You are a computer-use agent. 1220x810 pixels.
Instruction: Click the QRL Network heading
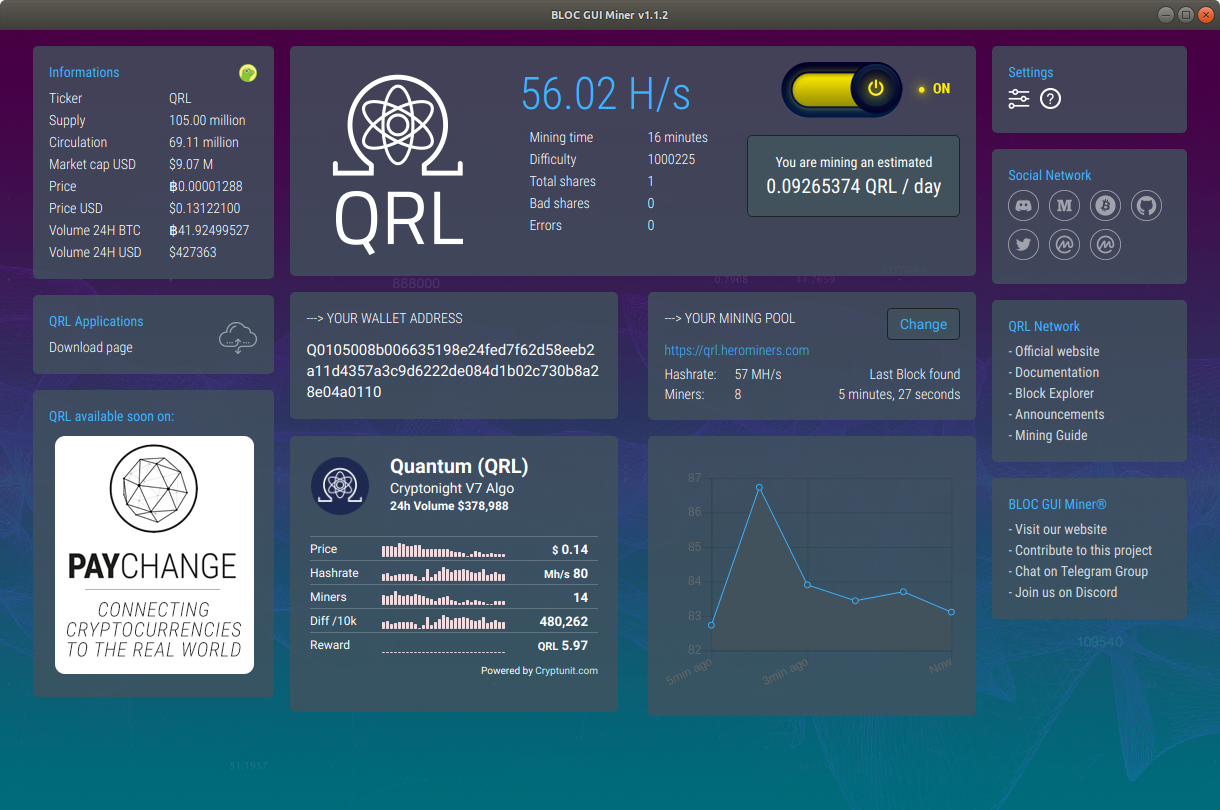[x=1044, y=326]
